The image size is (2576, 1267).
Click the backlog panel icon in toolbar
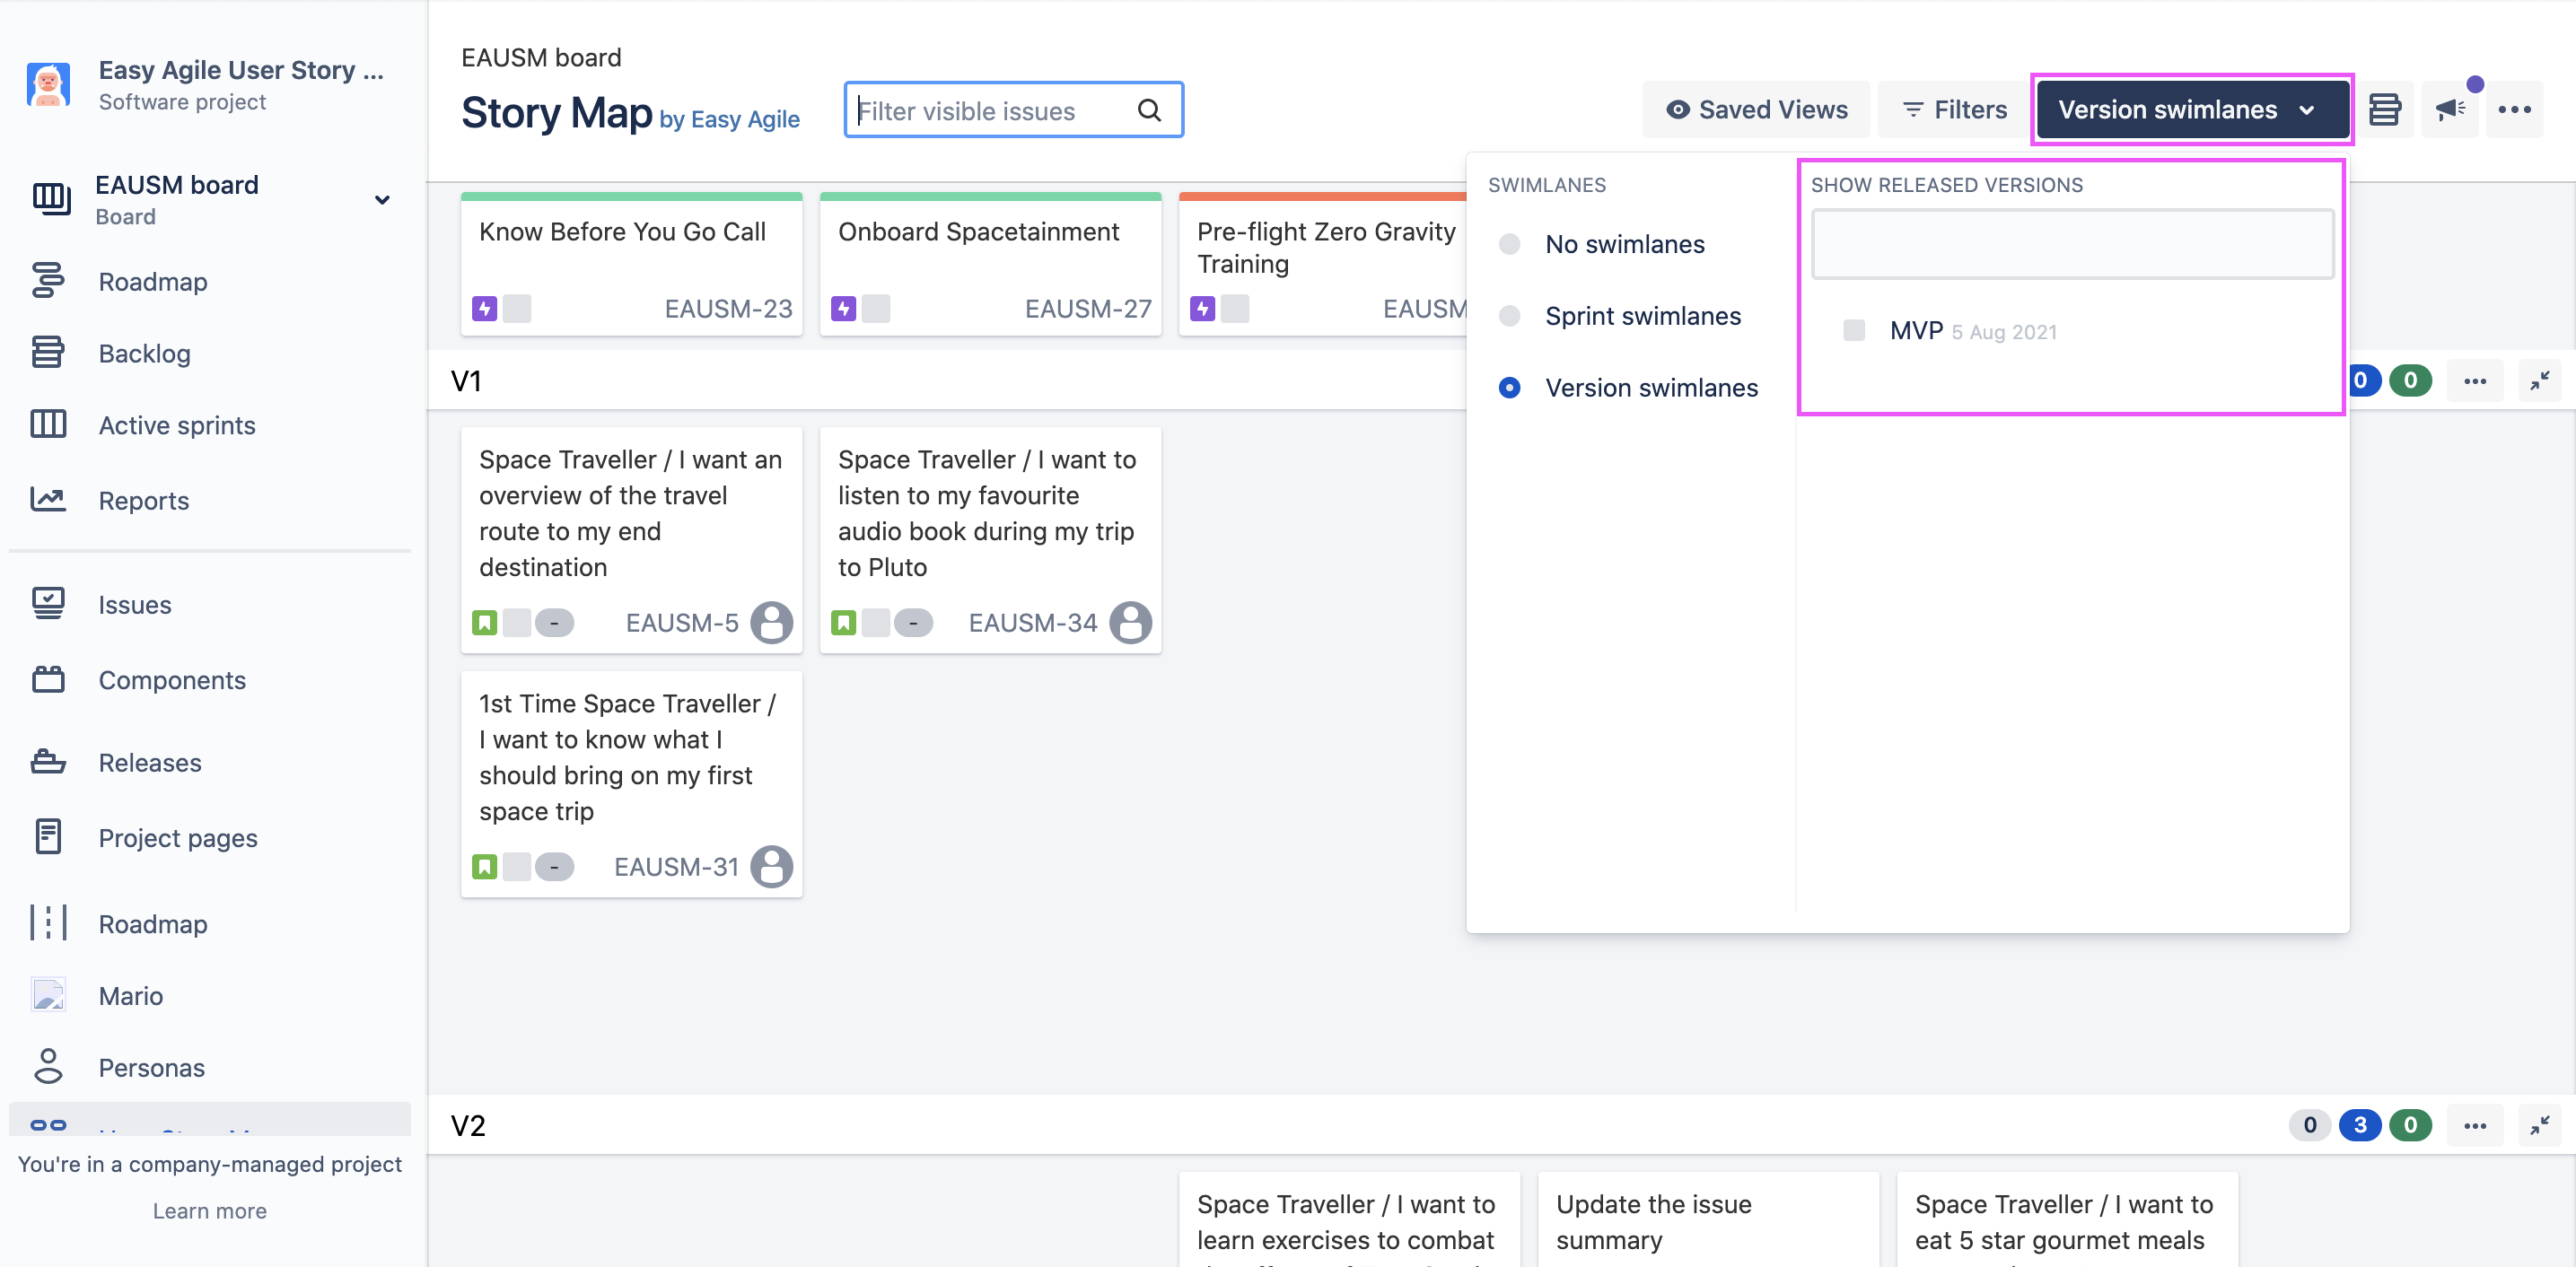coord(2384,109)
